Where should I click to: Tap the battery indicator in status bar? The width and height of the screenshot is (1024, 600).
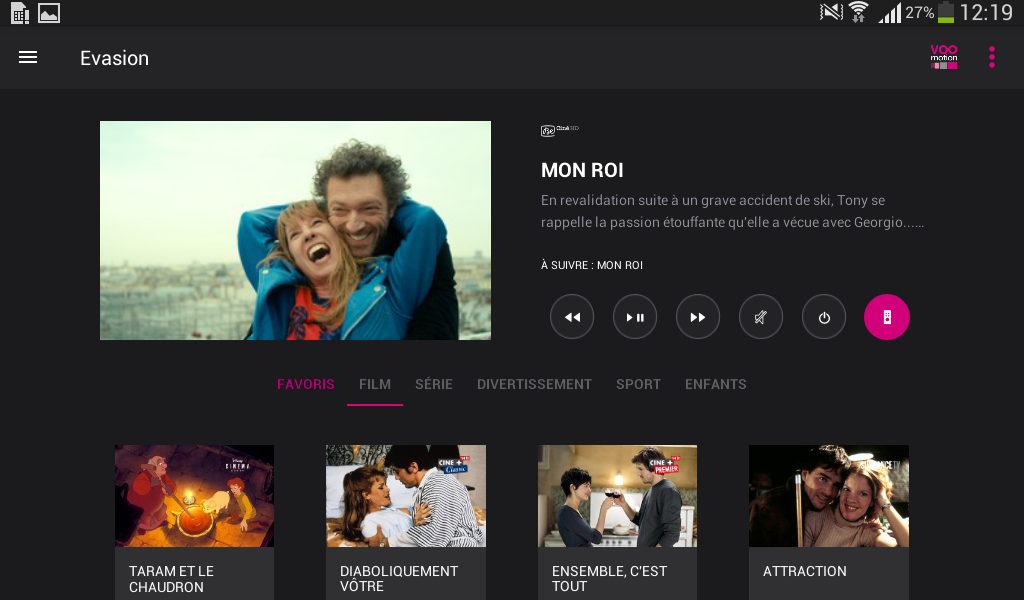pos(945,12)
